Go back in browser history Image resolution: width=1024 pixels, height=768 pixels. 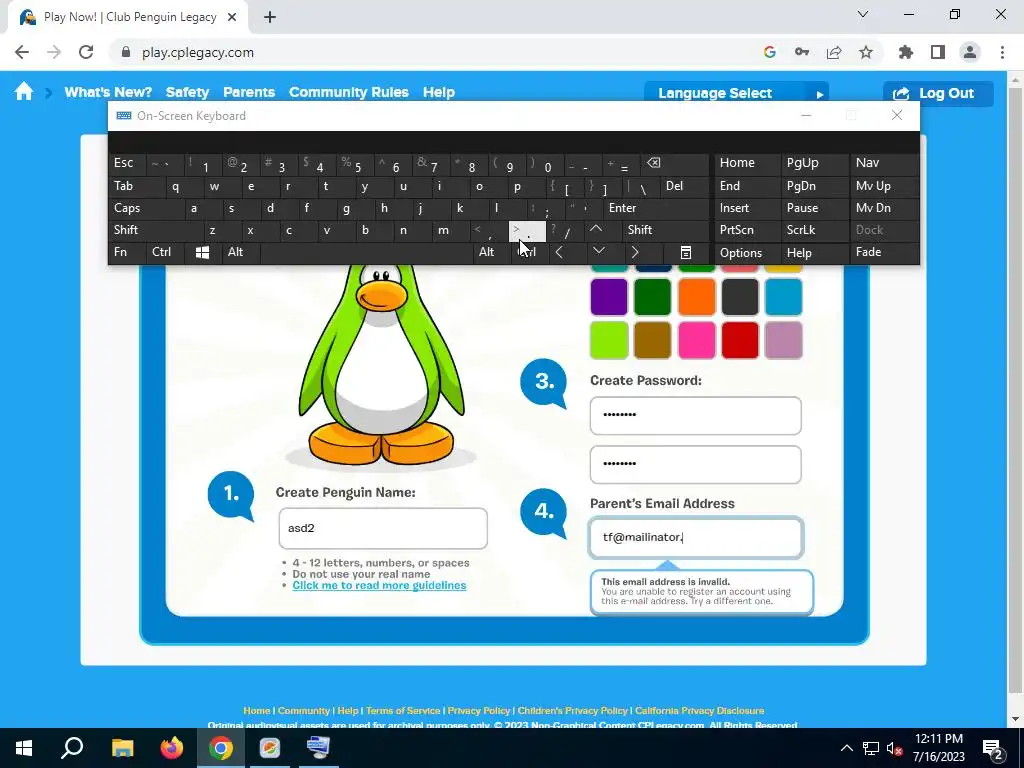tap(22, 52)
